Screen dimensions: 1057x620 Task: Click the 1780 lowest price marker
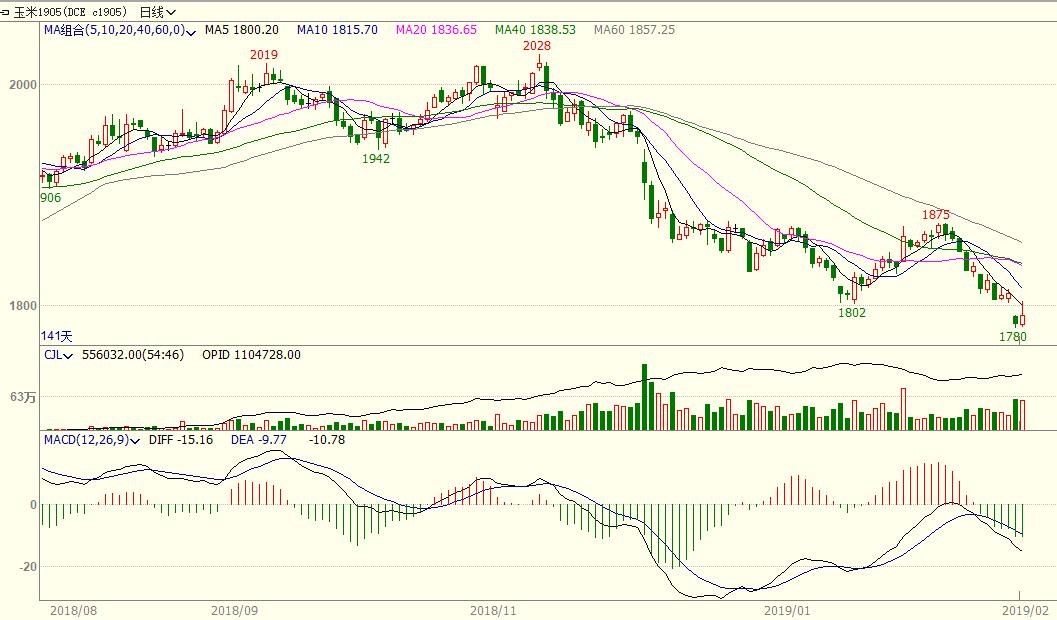(1013, 337)
